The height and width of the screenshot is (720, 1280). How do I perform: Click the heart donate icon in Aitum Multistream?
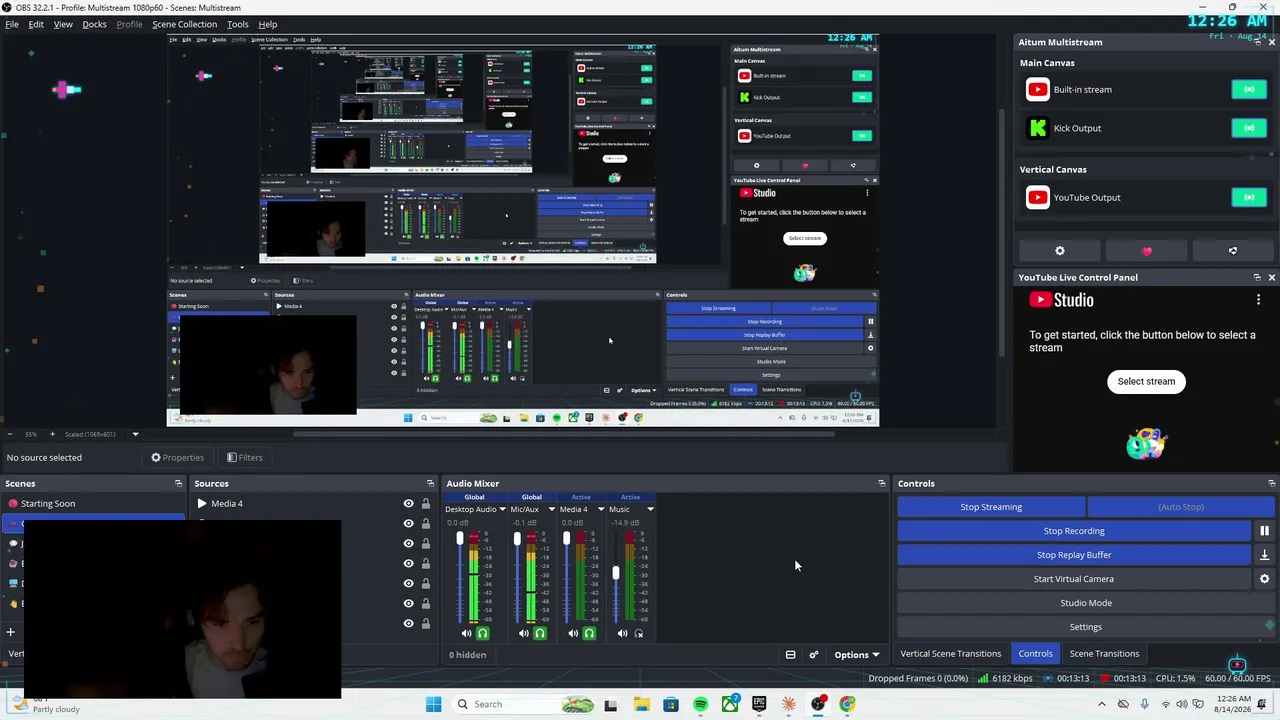[1147, 251]
